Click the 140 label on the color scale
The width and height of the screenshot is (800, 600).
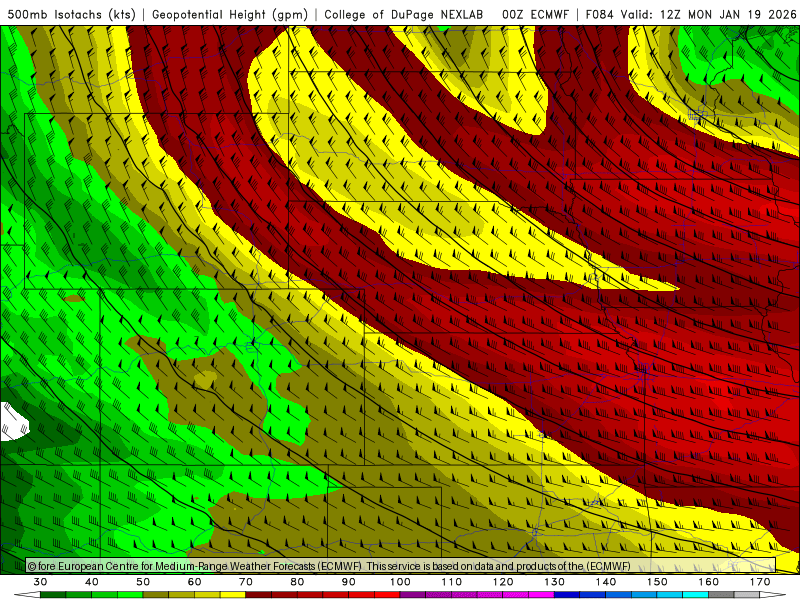tap(606, 582)
